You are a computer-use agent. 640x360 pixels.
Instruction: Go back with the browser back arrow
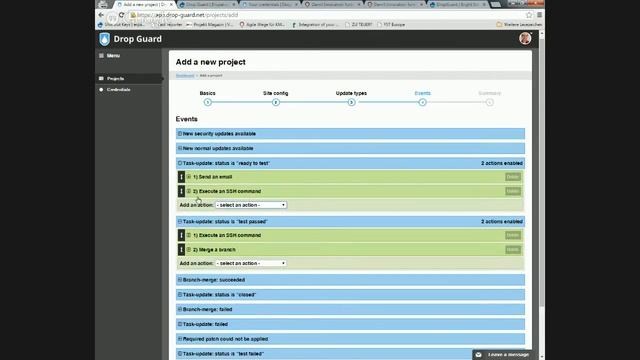tap(101, 15)
